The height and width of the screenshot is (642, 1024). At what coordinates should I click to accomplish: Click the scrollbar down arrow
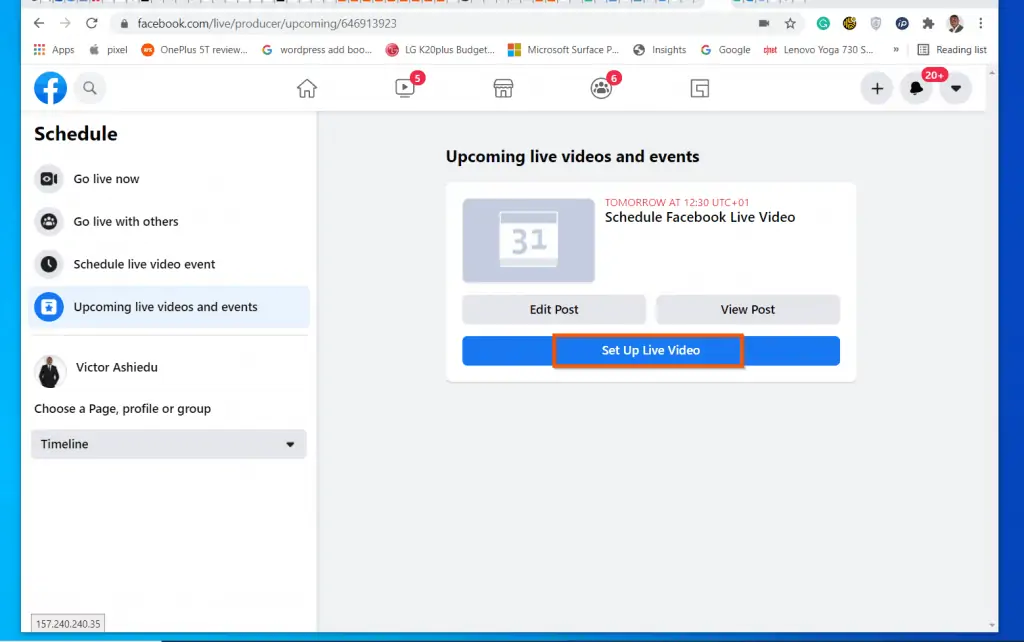point(992,626)
